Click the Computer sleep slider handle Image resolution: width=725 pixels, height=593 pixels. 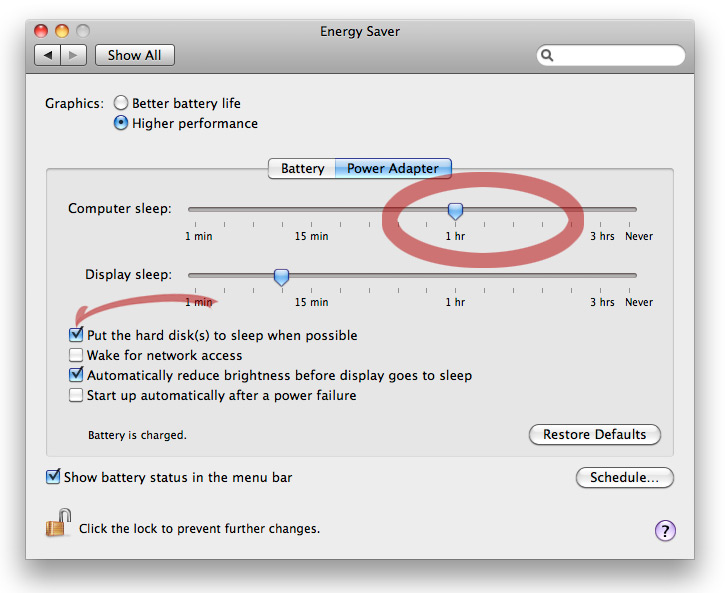455,211
